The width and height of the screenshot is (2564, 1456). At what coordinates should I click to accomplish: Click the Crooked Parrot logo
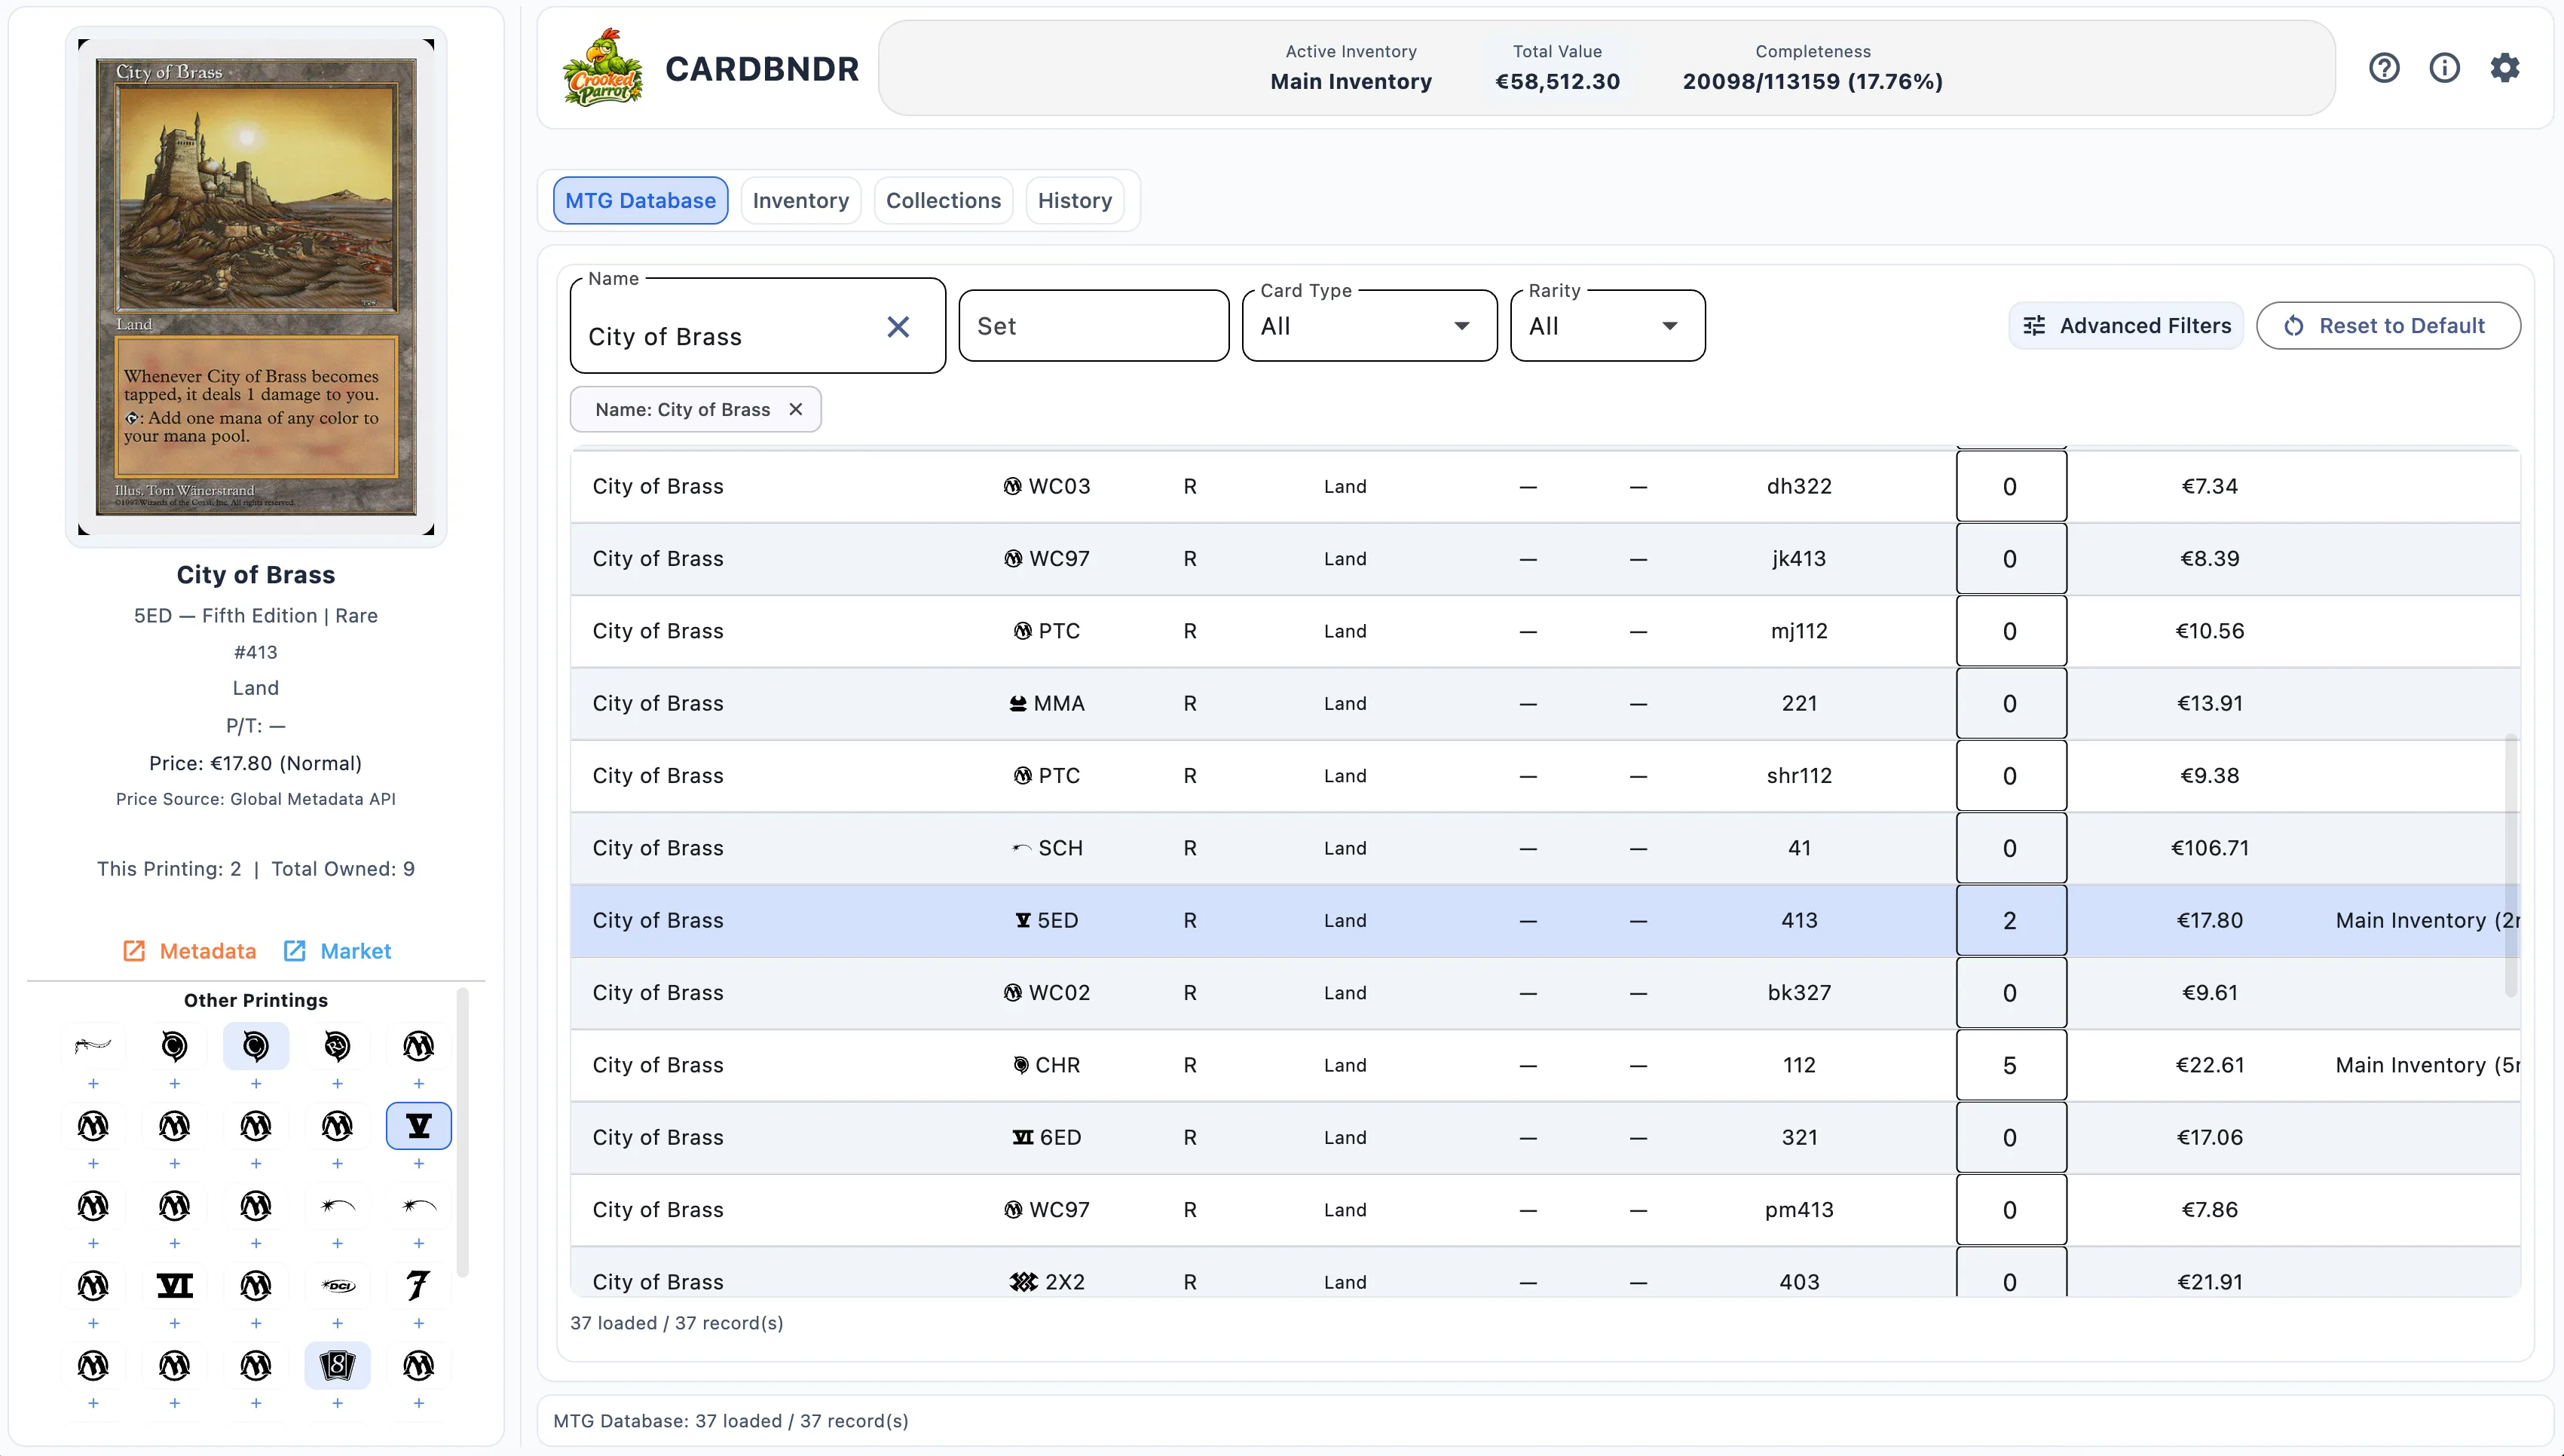(x=603, y=68)
